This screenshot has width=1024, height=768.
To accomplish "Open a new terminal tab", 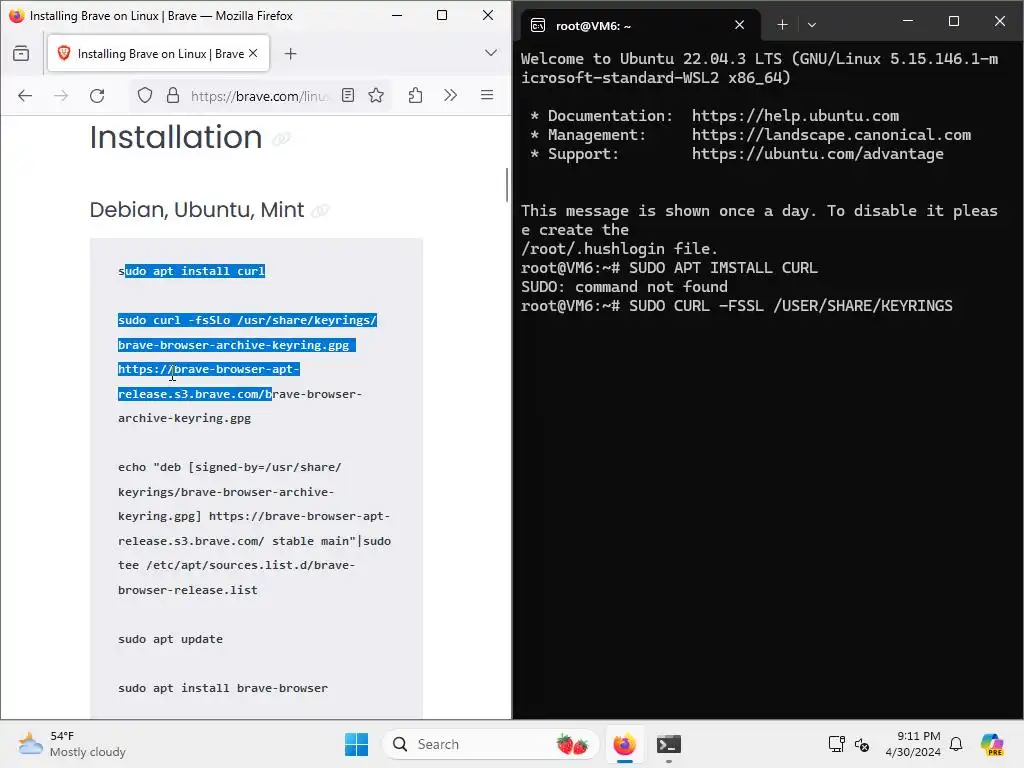I will click(x=782, y=25).
